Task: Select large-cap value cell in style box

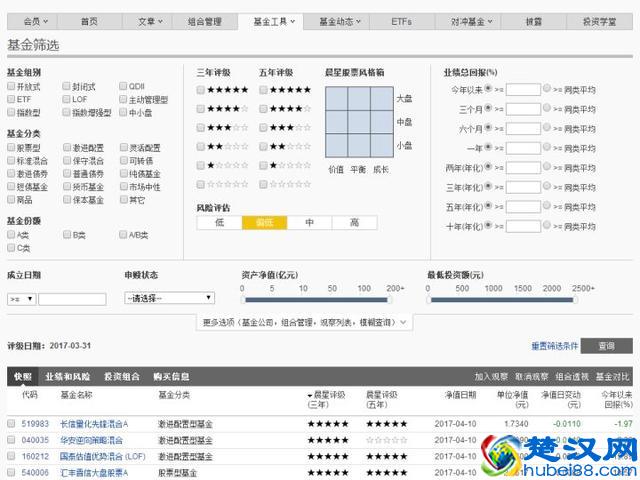Action: pos(336,98)
